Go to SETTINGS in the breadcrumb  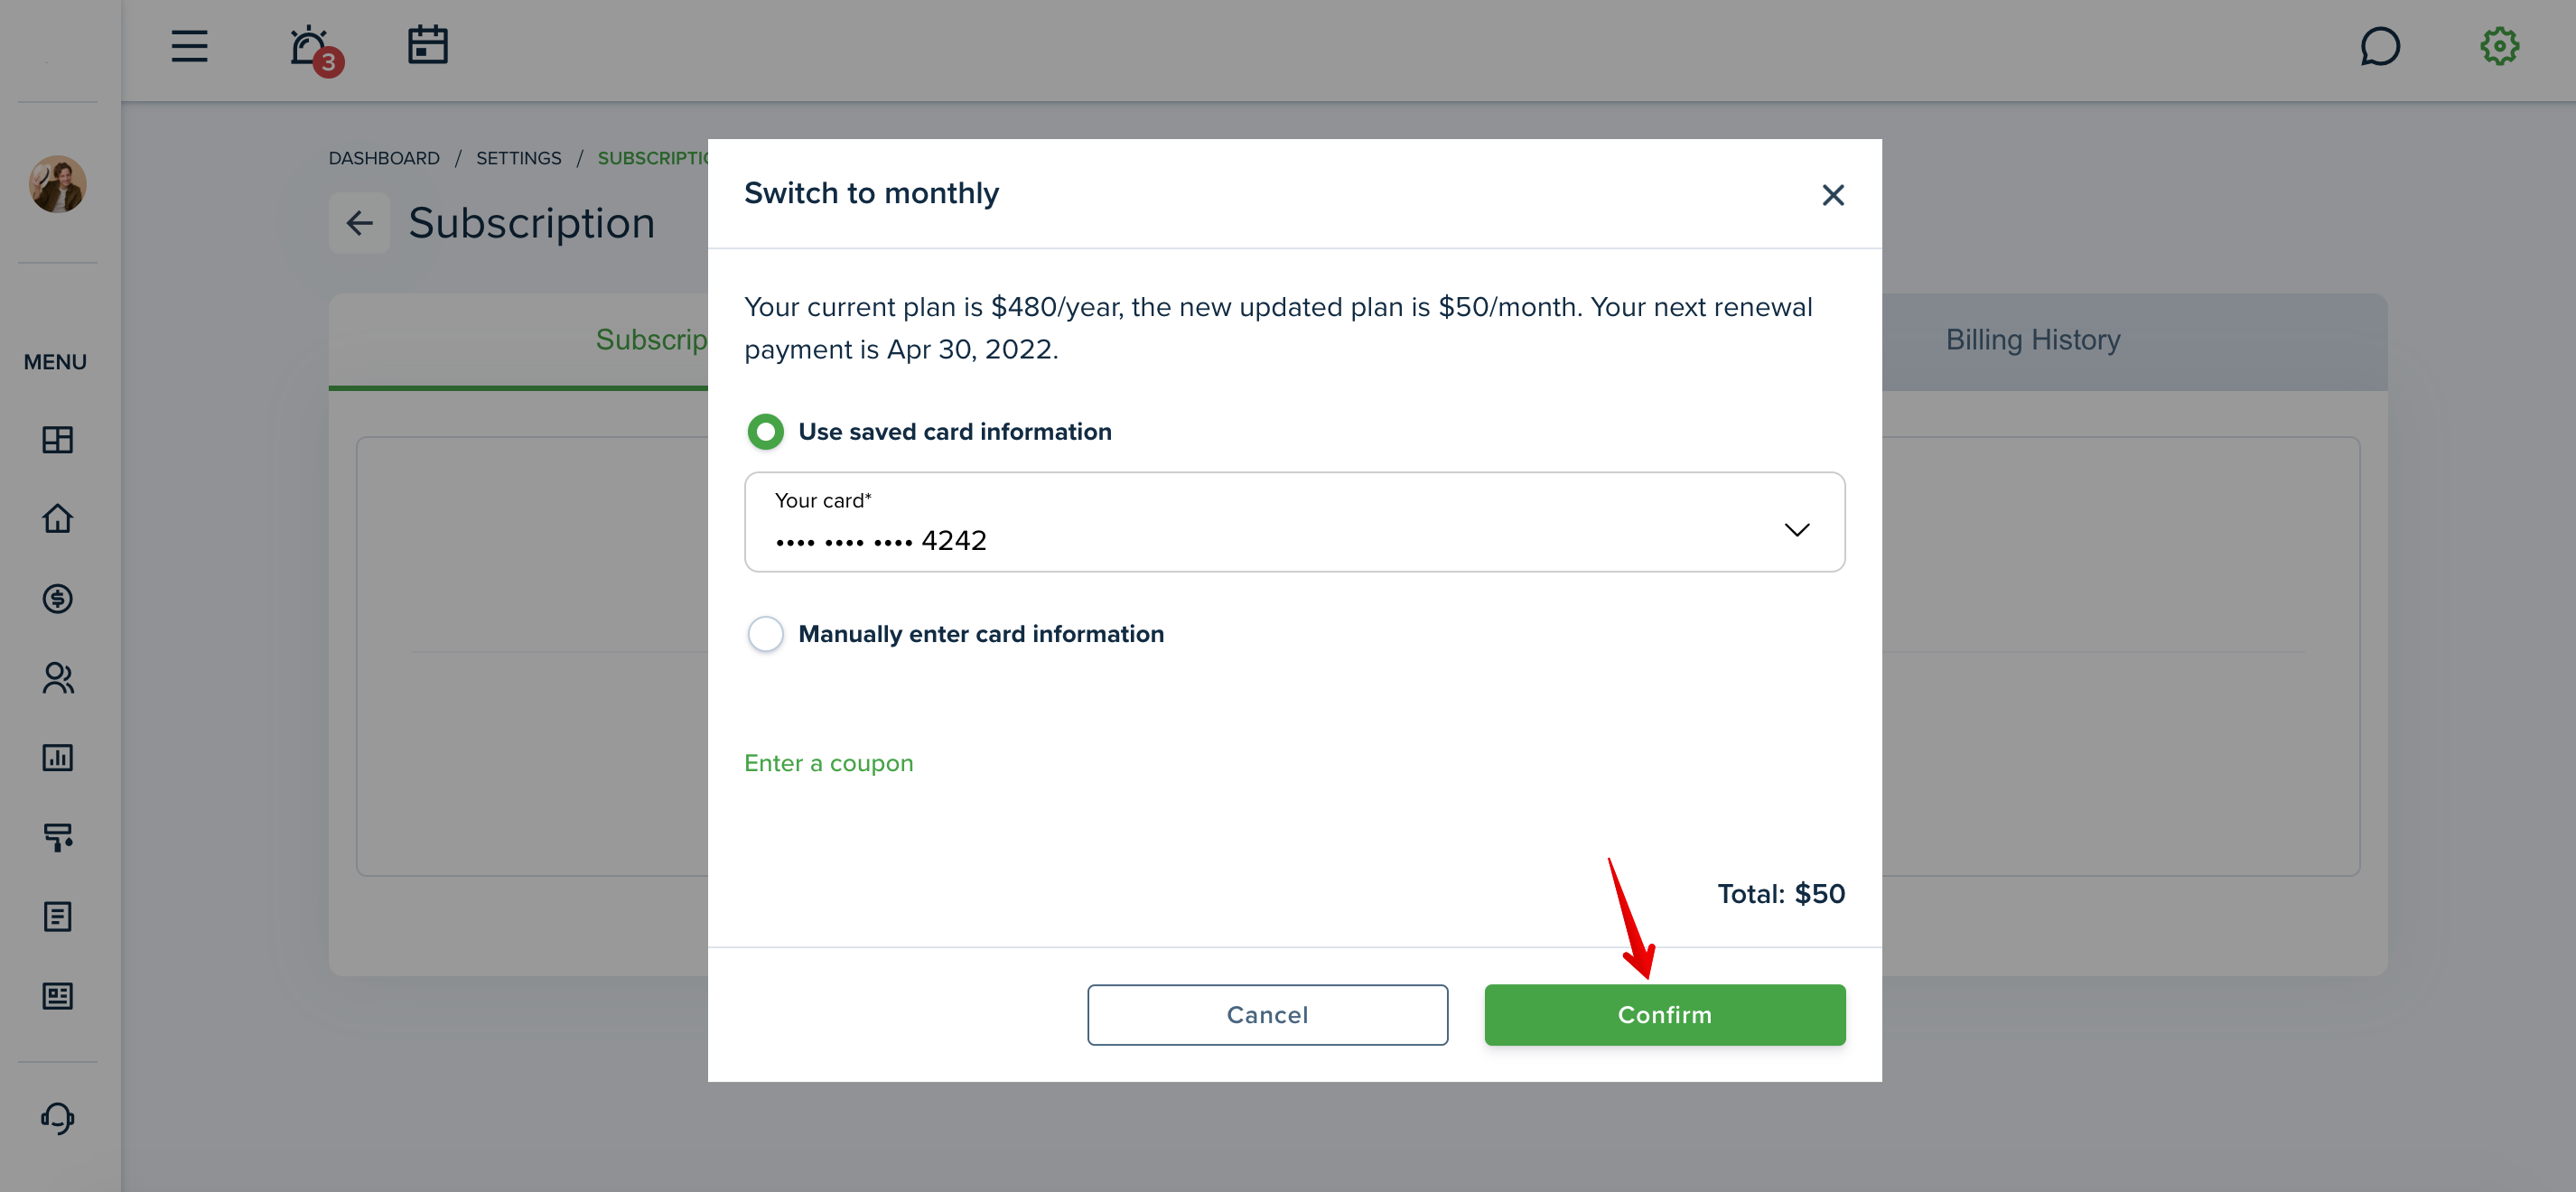pyautogui.click(x=518, y=158)
